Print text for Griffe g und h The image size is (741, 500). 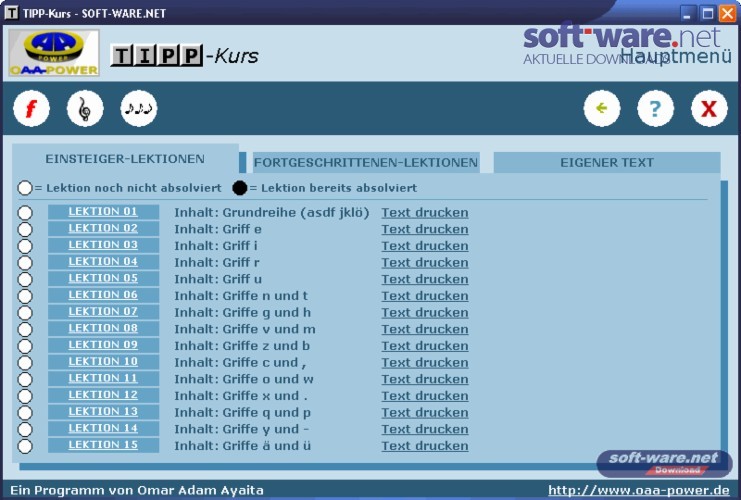coord(425,312)
